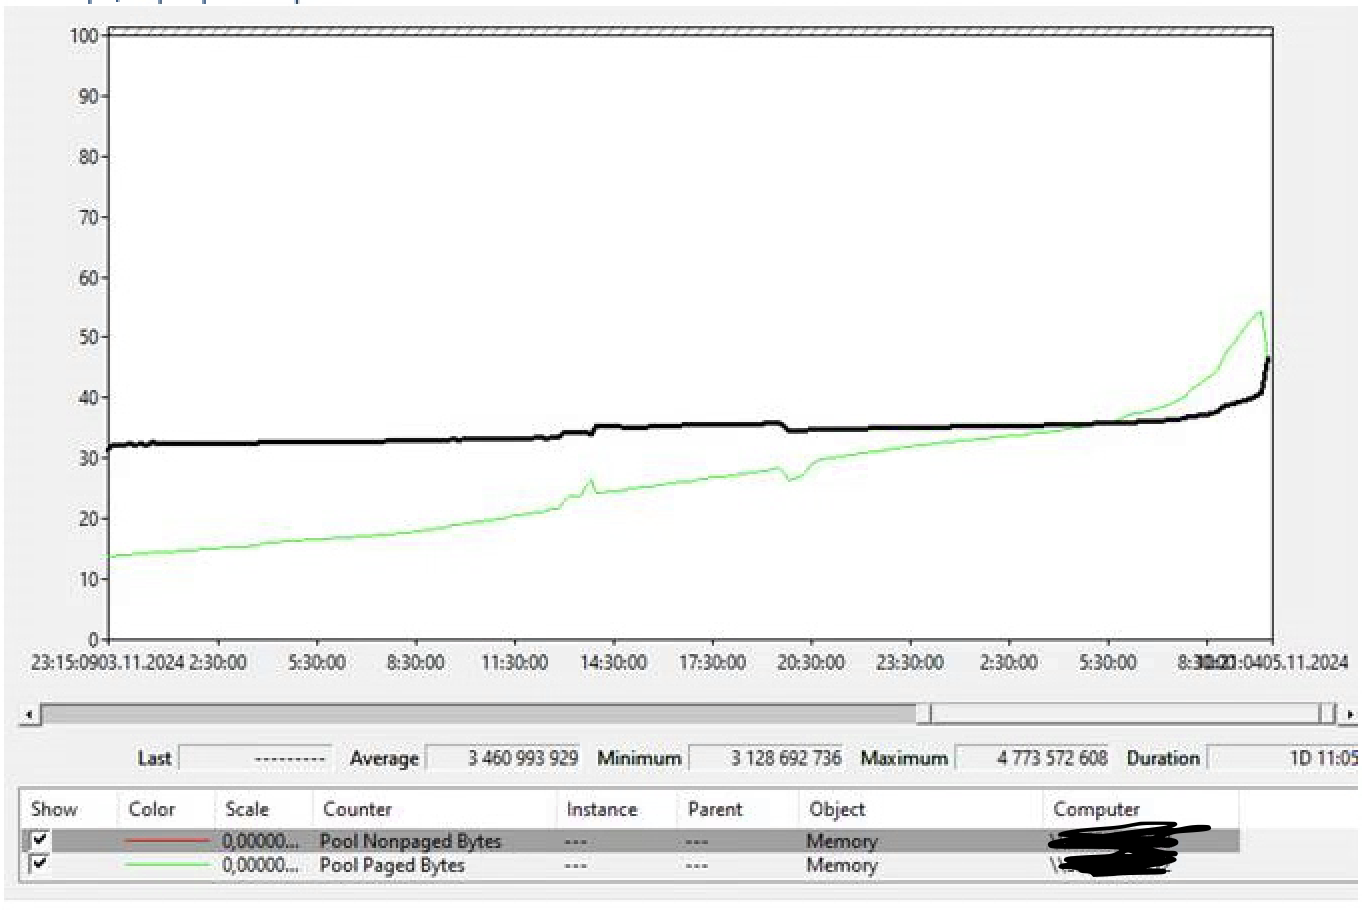Sort by the Object column header
This screenshot has height=910, width=1362.
click(x=837, y=809)
